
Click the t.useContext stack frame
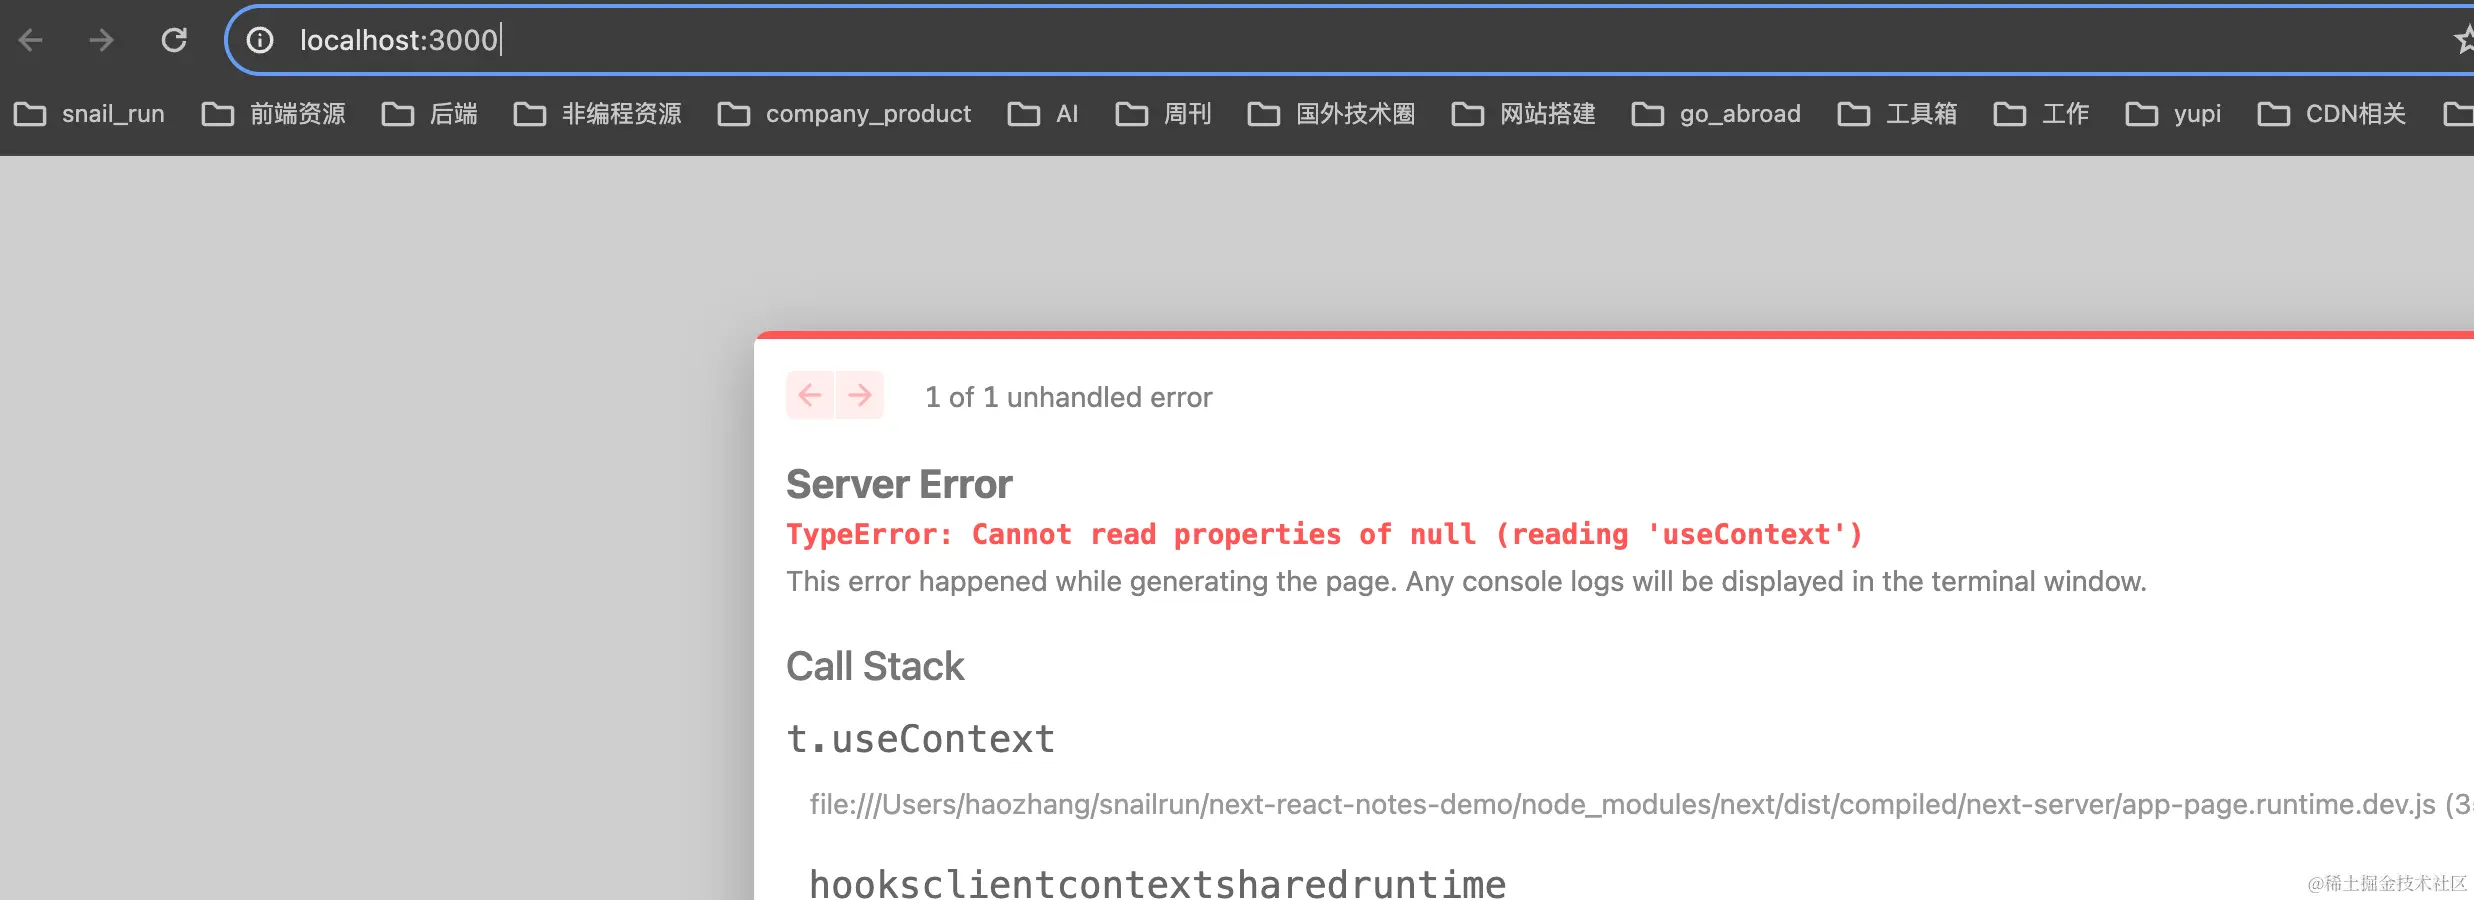click(x=921, y=739)
